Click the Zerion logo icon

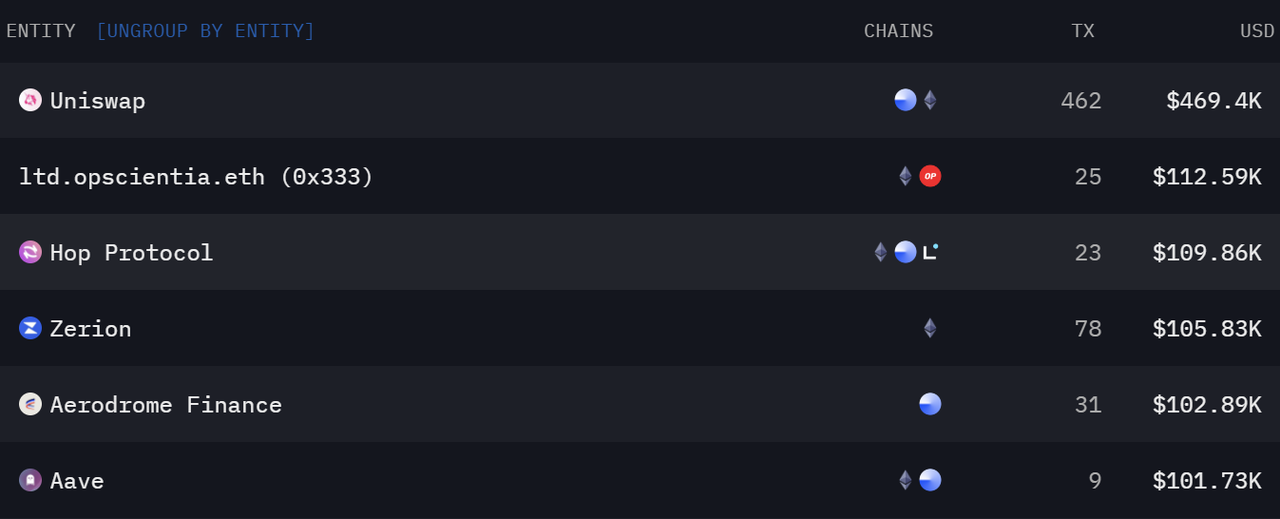[x=30, y=328]
